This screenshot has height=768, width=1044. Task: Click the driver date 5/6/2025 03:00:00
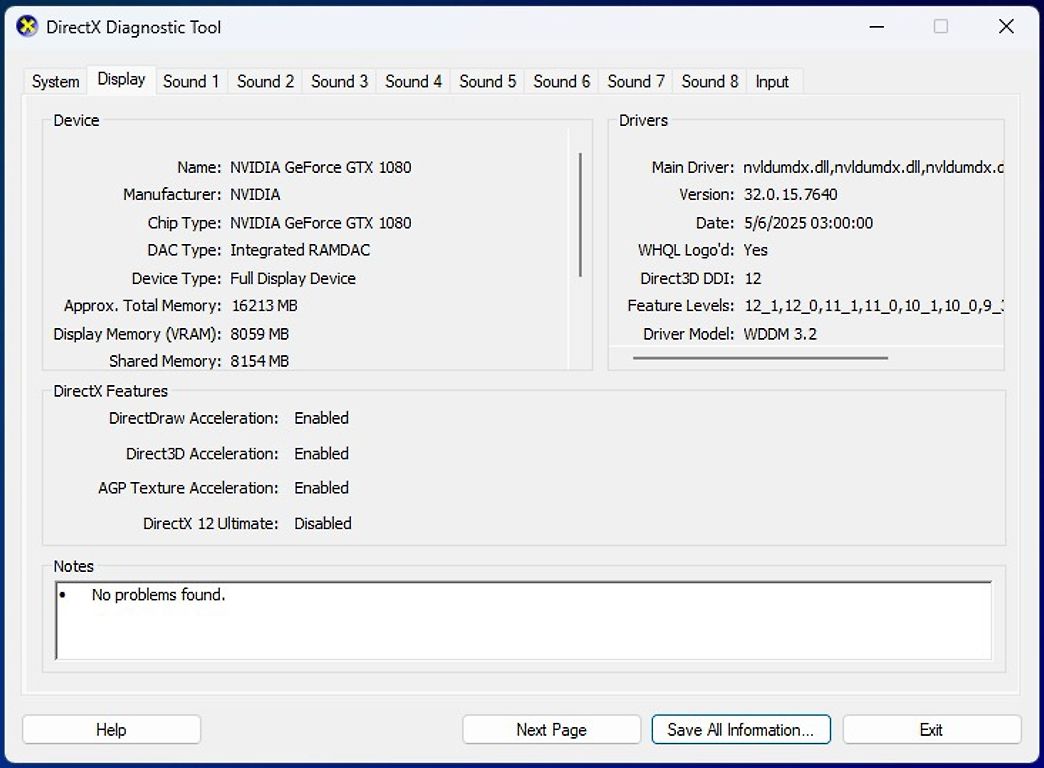point(808,222)
